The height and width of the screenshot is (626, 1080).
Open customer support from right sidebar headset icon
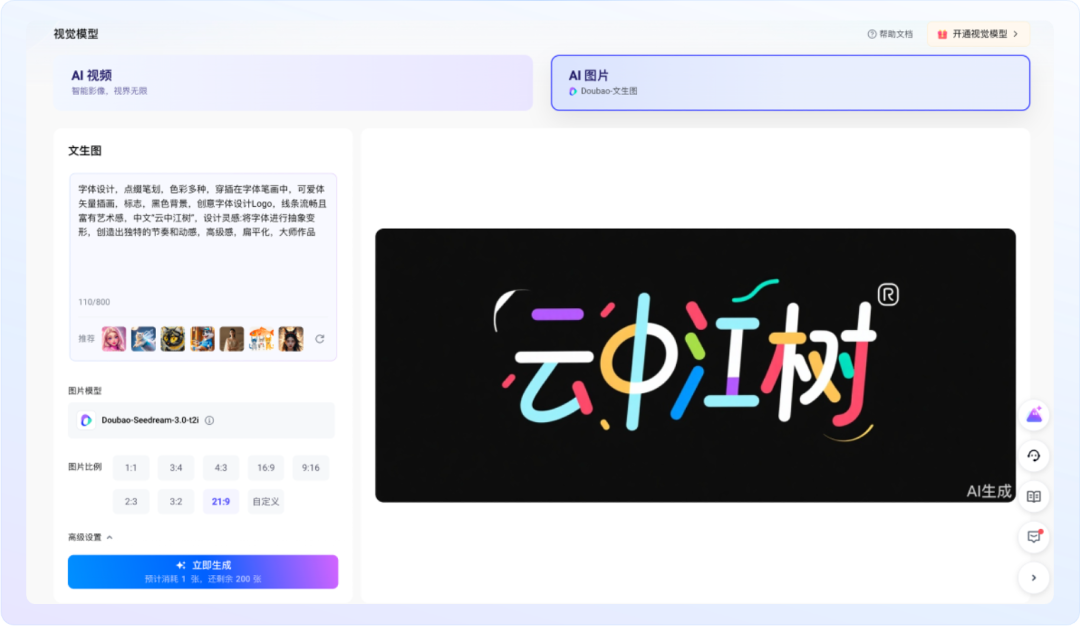(x=1034, y=456)
